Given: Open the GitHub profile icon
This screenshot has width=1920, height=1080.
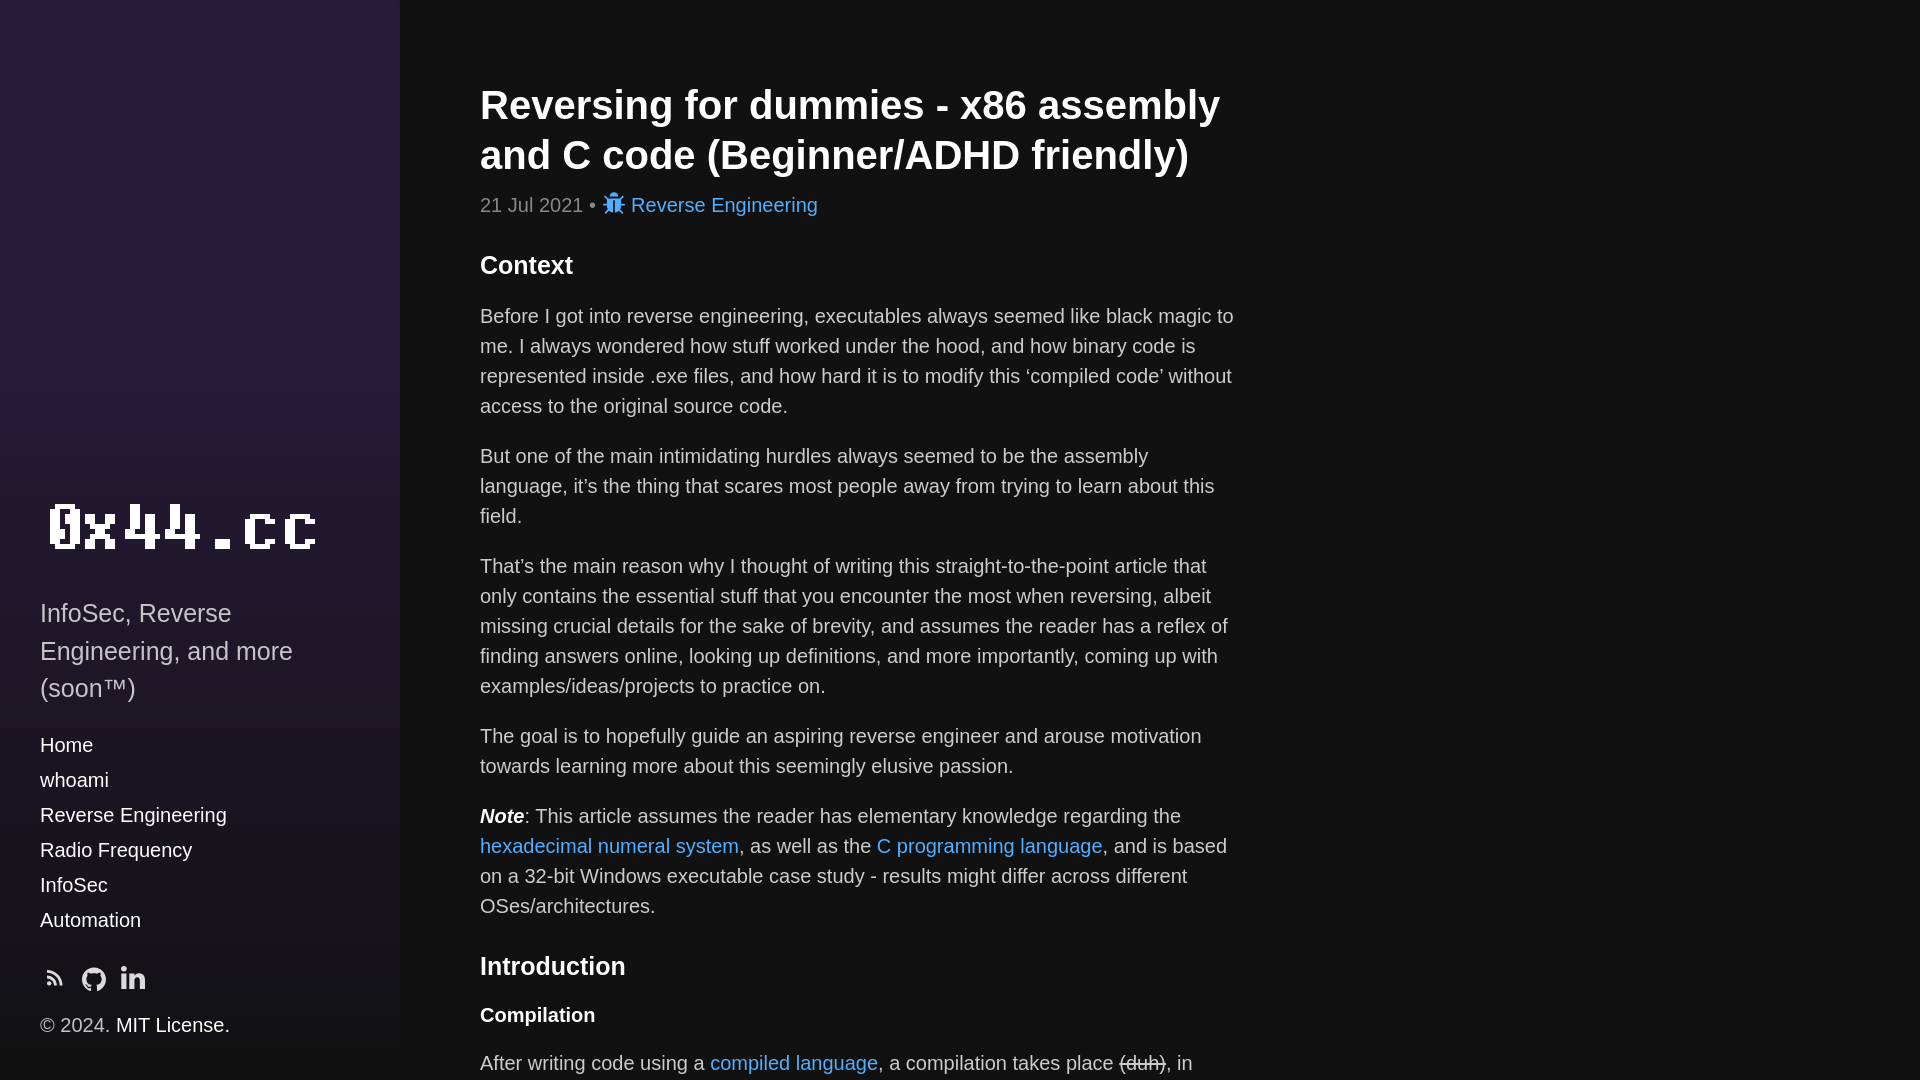Looking at the screenshot, I should pos(94,977).
